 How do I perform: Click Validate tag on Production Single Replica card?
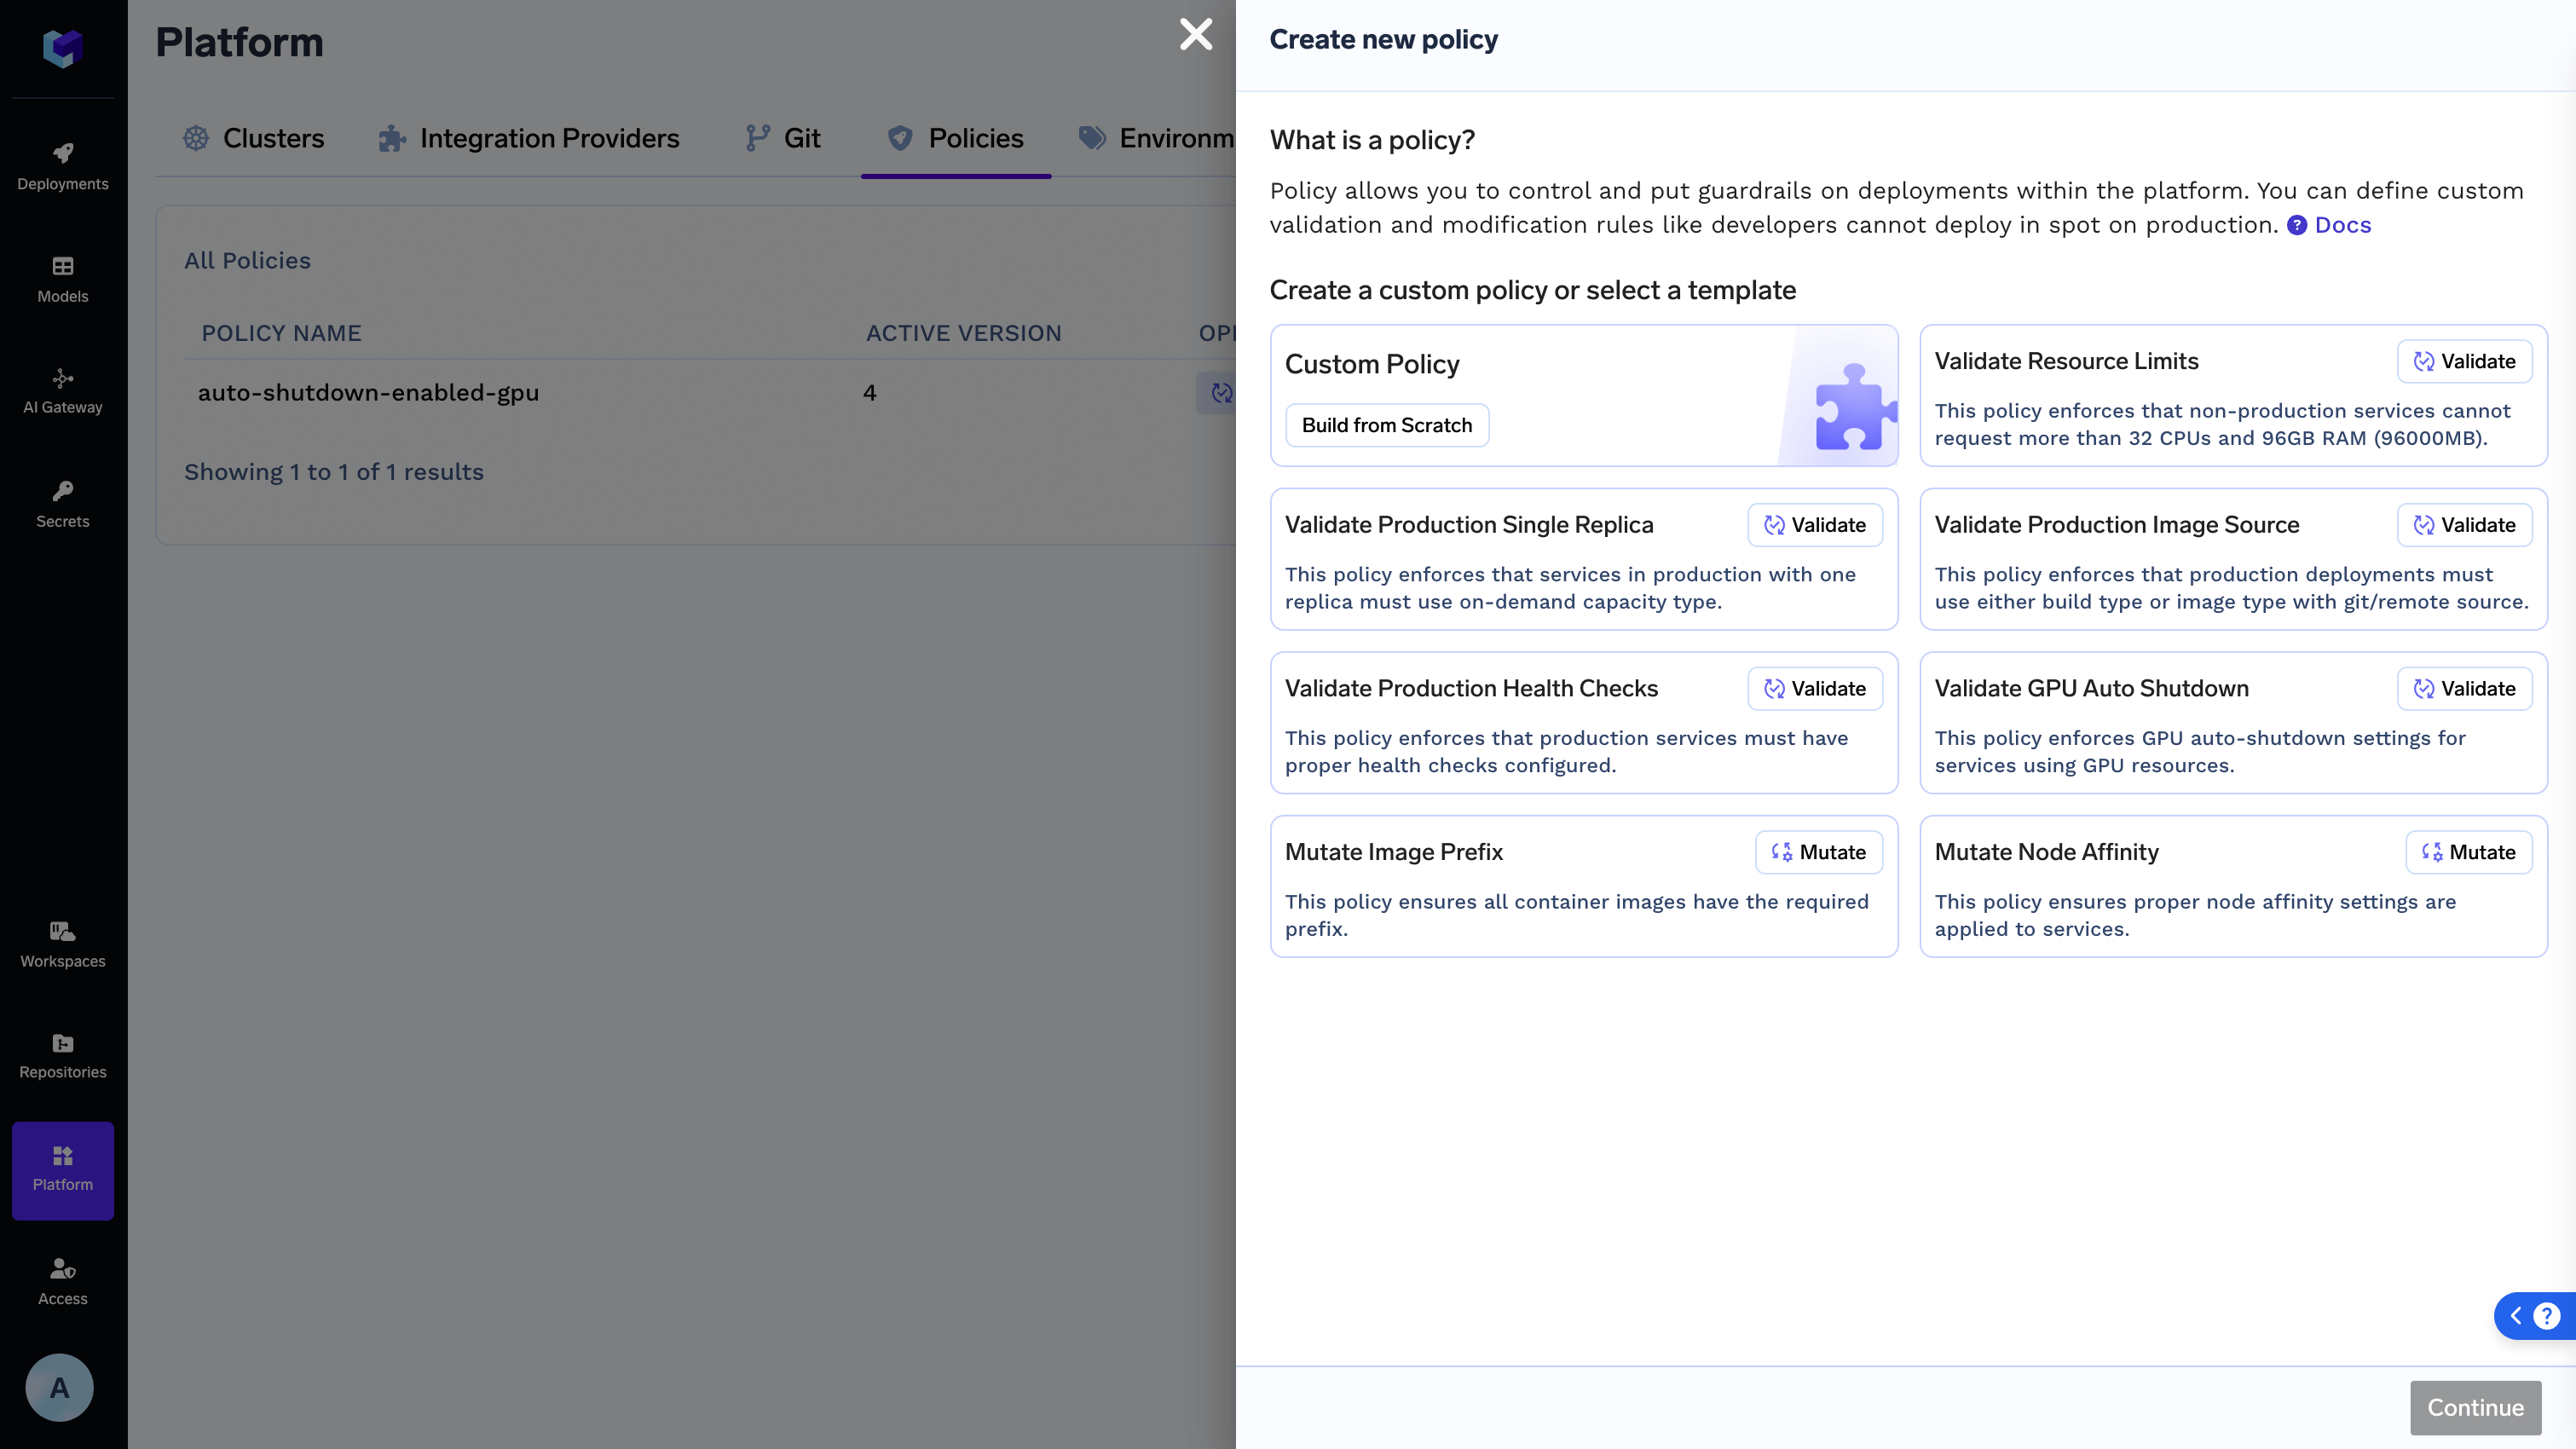click(1814, 525)
